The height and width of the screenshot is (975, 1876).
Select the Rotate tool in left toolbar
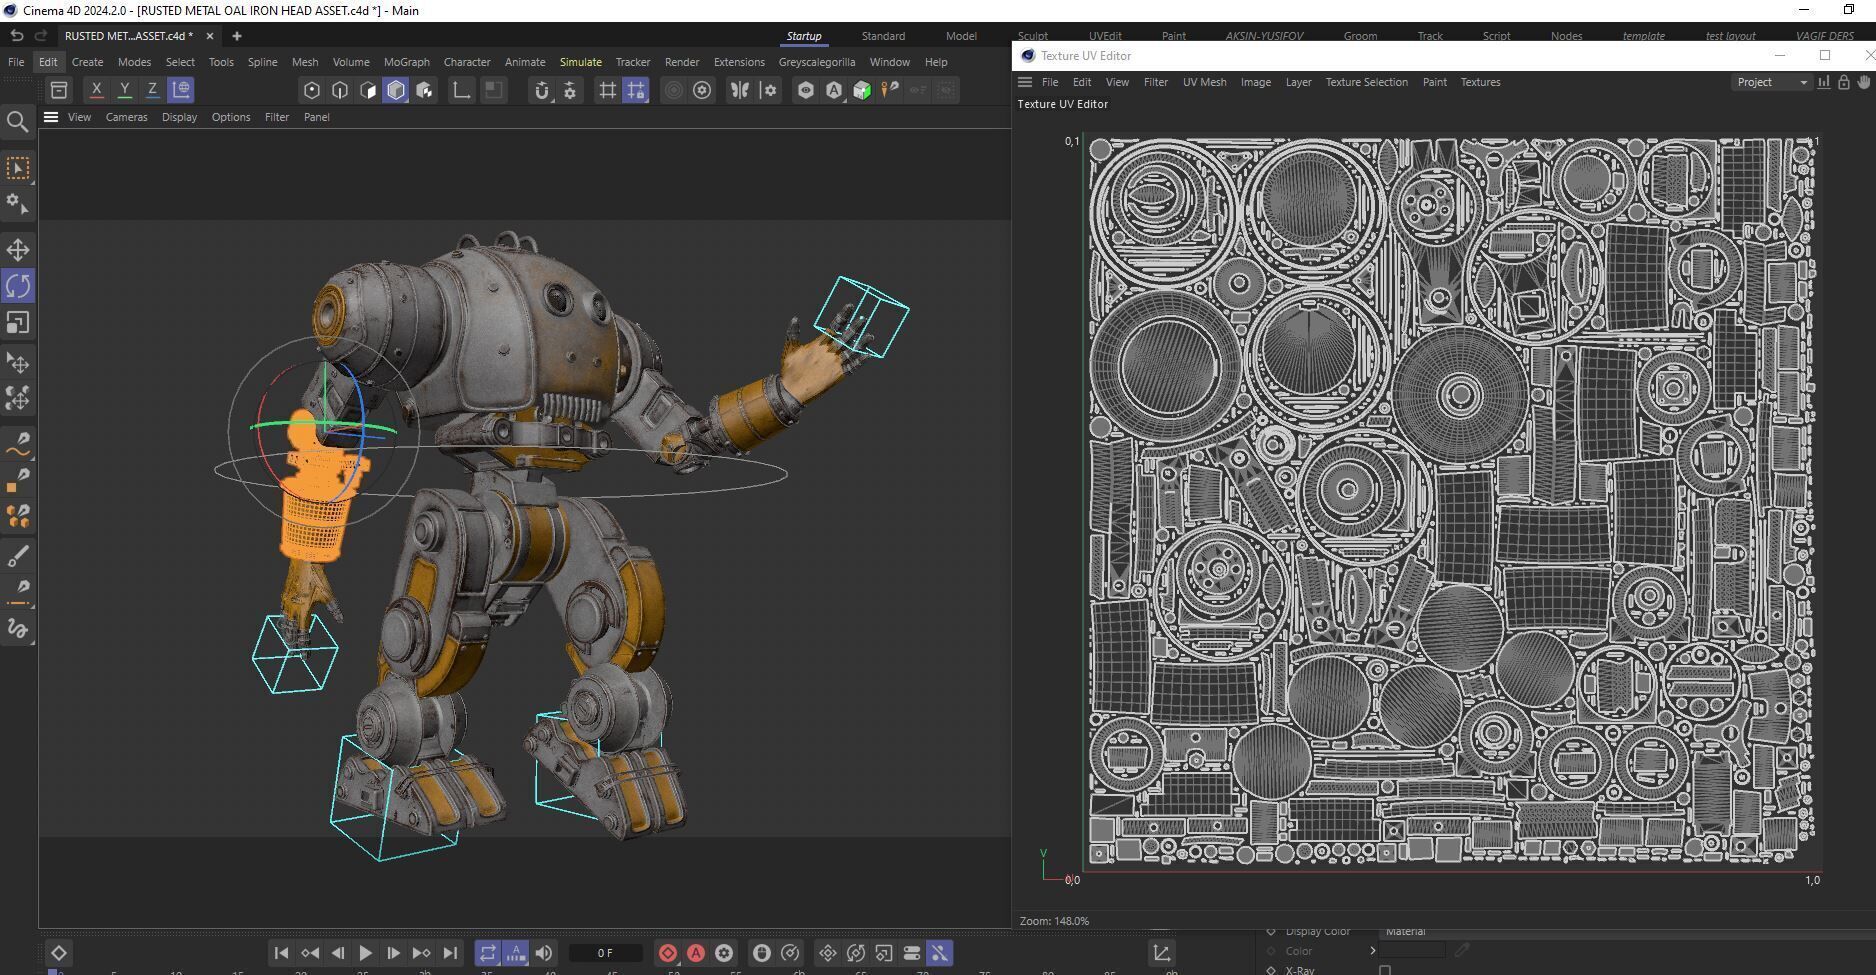(x=18, y=286)
